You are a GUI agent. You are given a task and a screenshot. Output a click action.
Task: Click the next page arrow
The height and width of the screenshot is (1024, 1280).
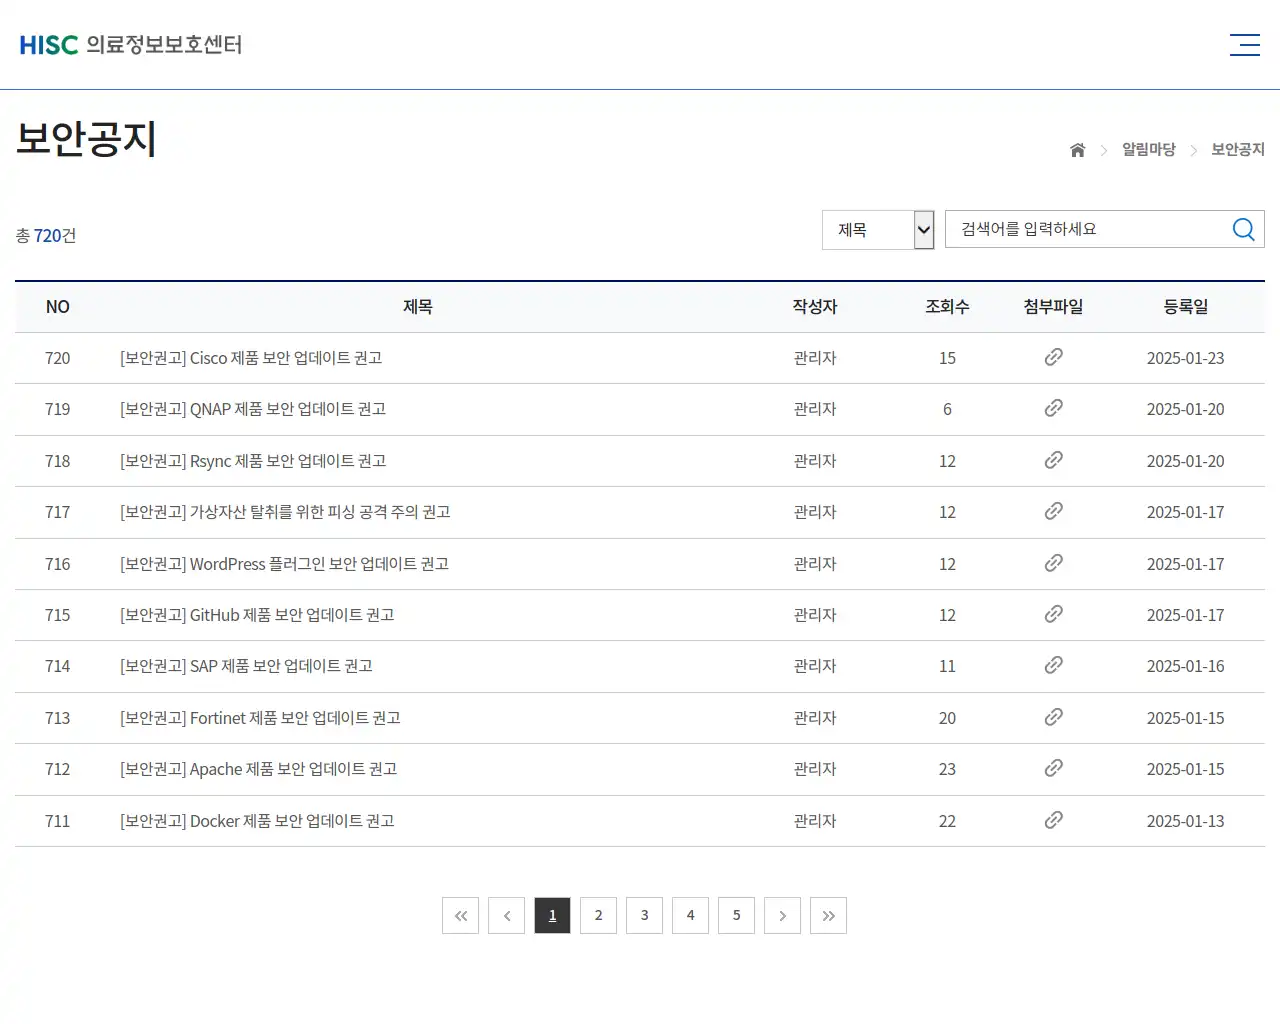click(x=782, y=915)
